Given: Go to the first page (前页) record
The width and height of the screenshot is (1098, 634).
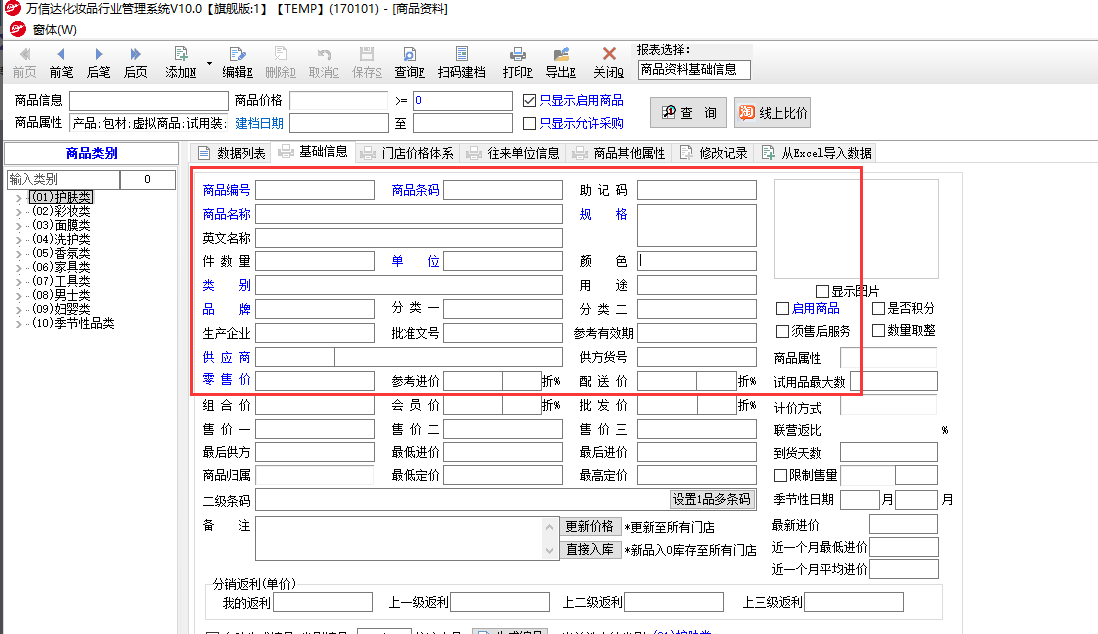Looking at the screenshot, I should point(25,63).
